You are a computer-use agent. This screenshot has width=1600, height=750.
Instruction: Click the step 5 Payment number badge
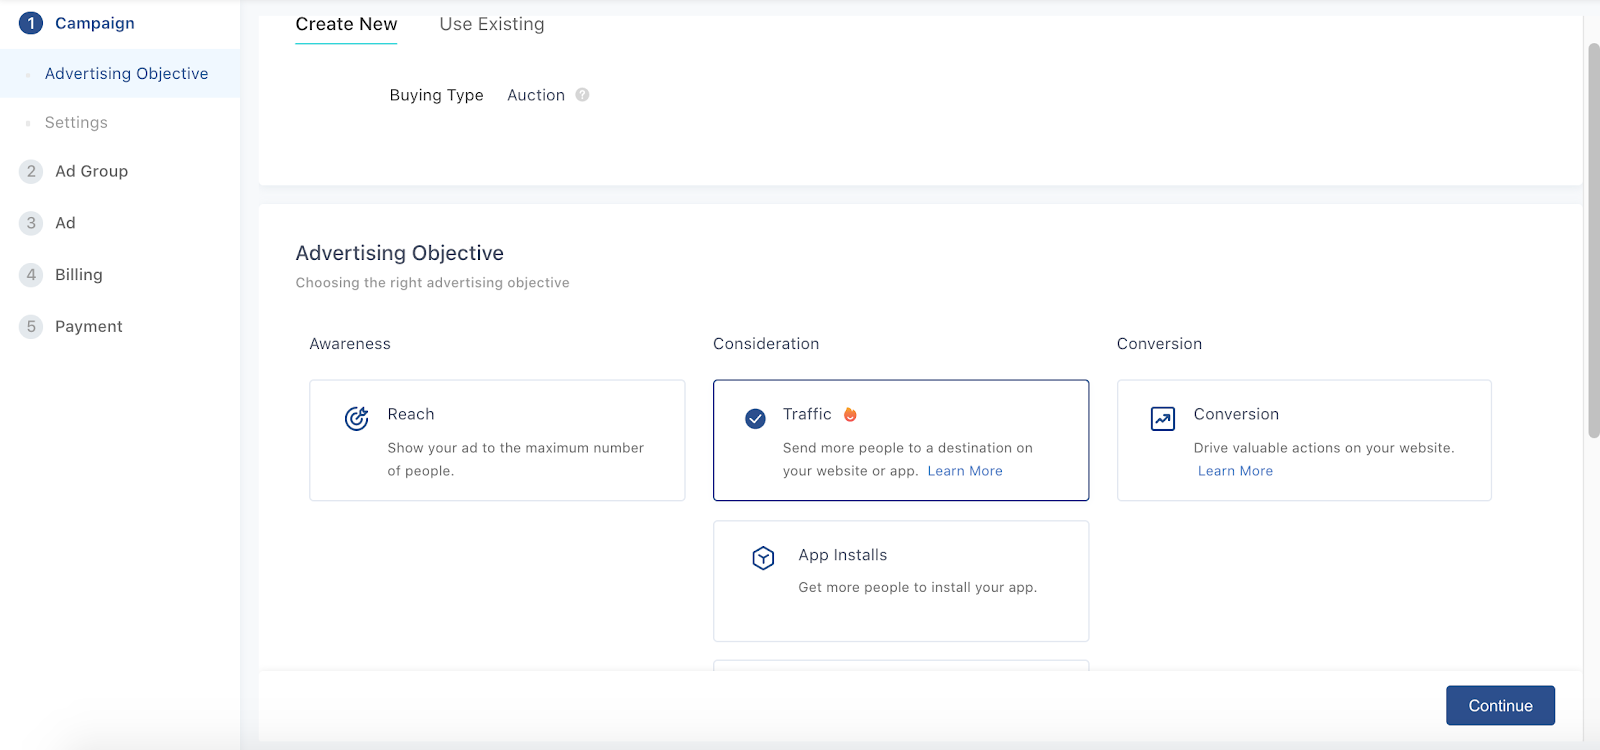[31, 326]
